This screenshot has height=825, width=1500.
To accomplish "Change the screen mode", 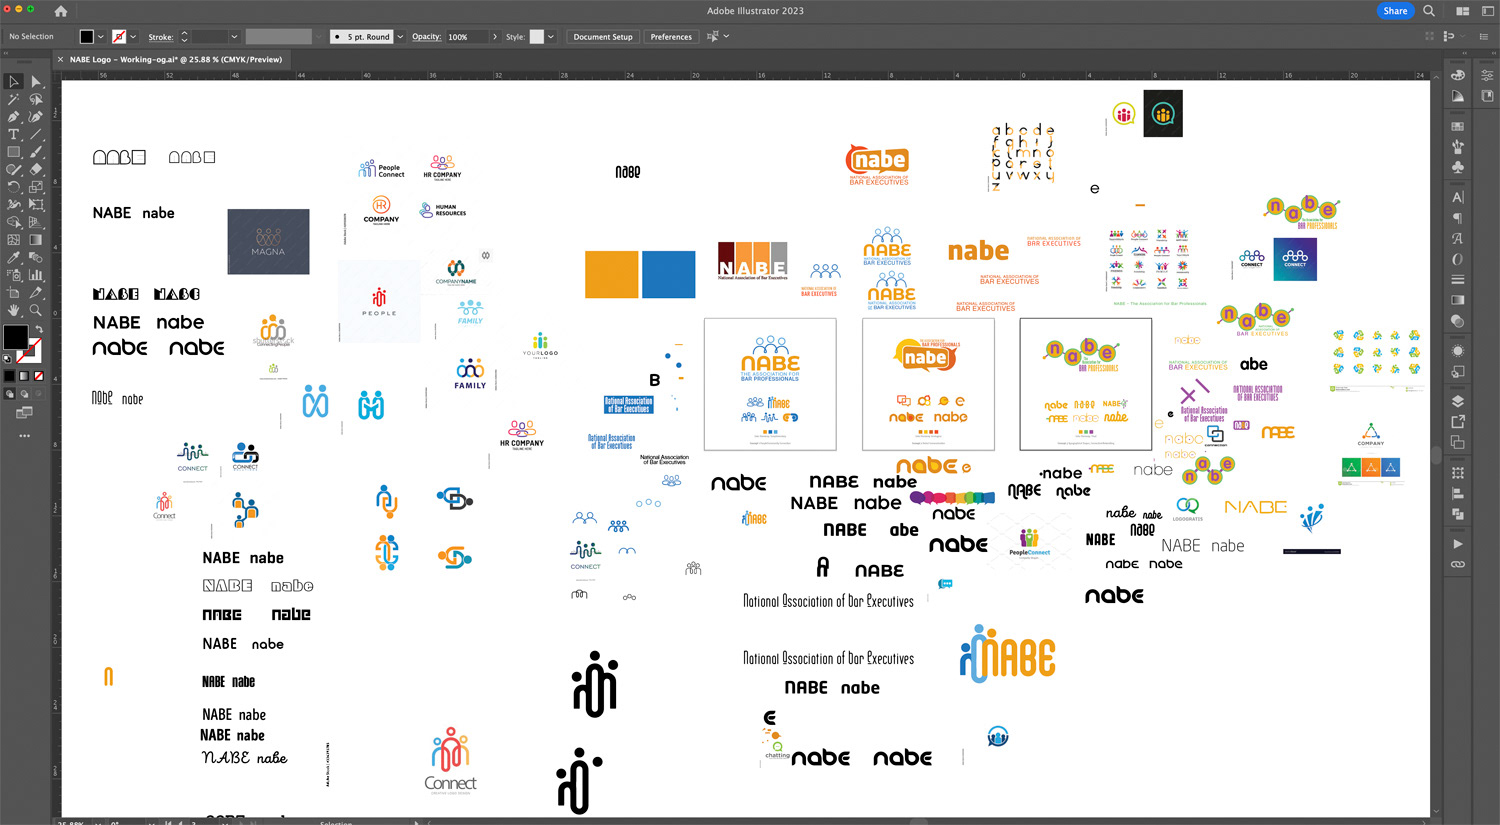I will (24, 413).
